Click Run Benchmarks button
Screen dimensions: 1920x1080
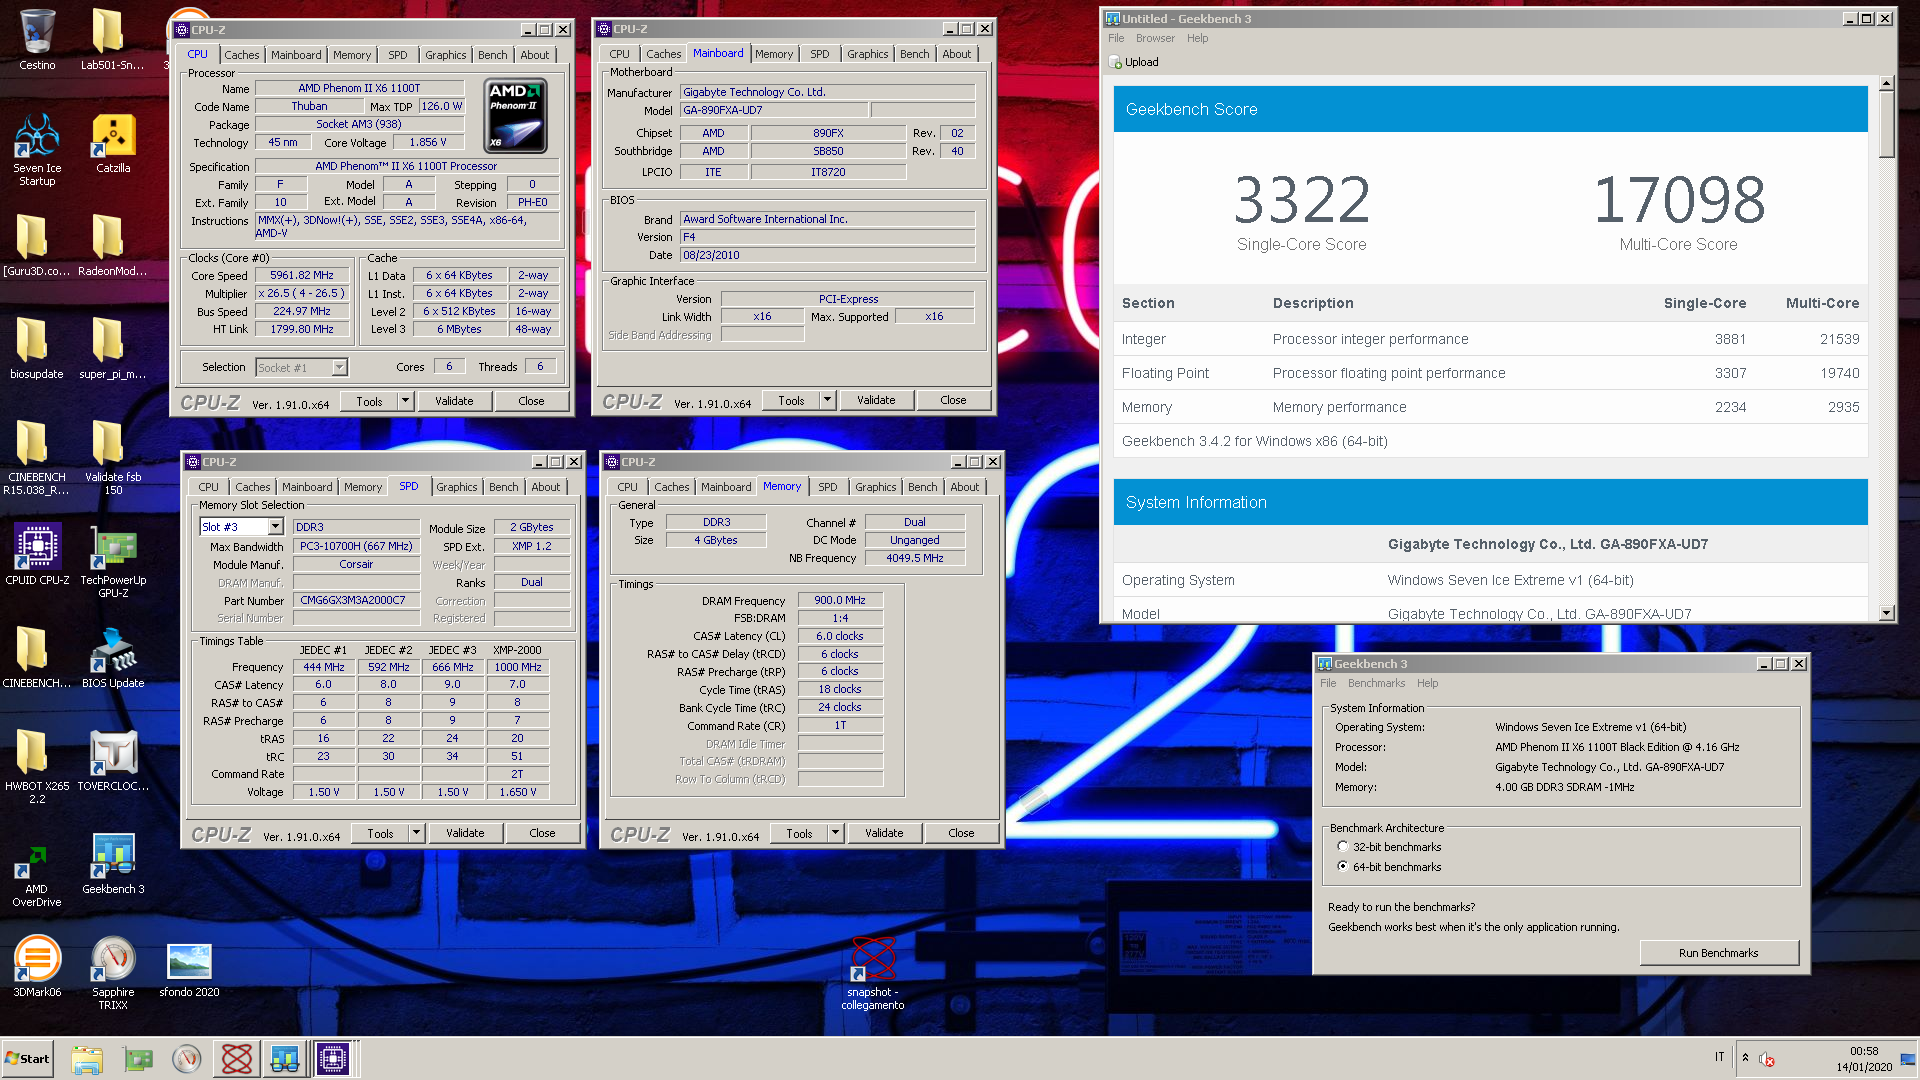pos(1718,953)
